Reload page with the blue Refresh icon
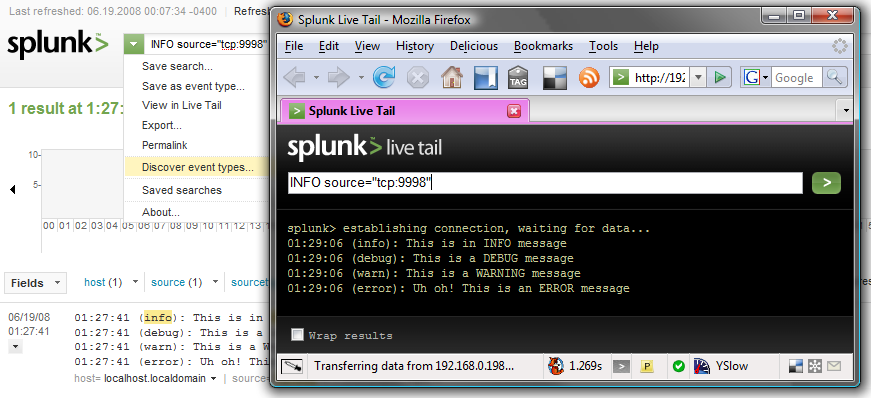Viewport: 871px width, 398px height. click(383, 77)
